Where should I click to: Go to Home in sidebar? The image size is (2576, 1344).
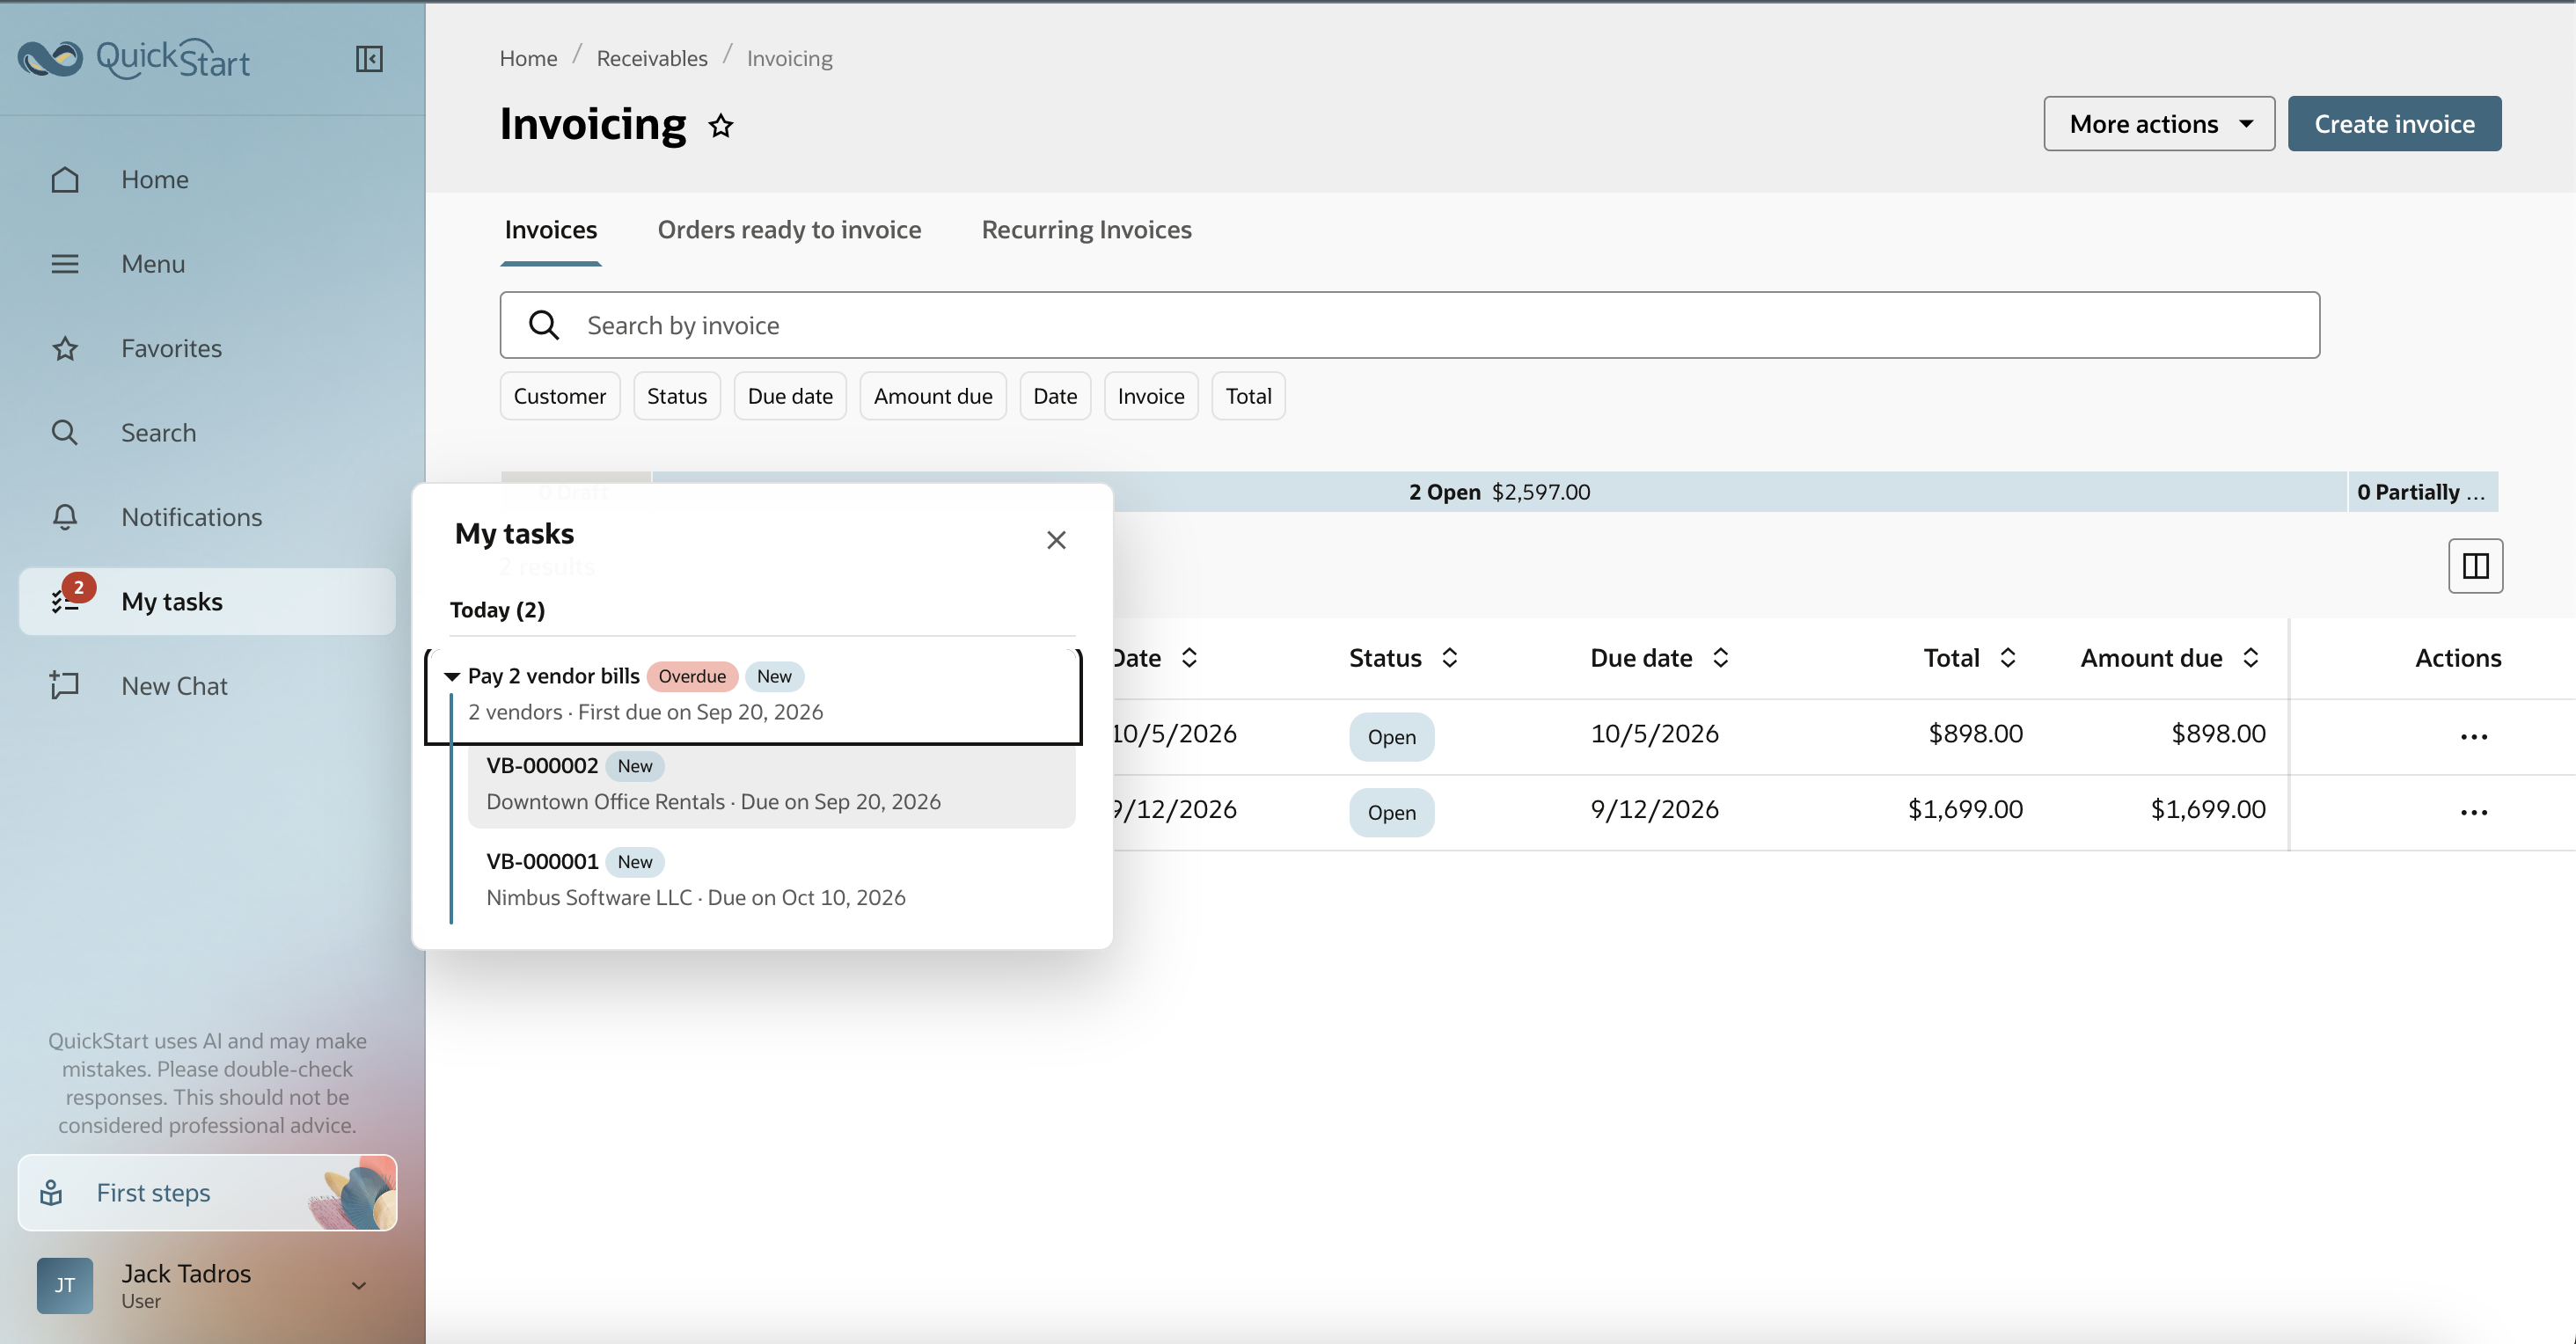(207, 179)
